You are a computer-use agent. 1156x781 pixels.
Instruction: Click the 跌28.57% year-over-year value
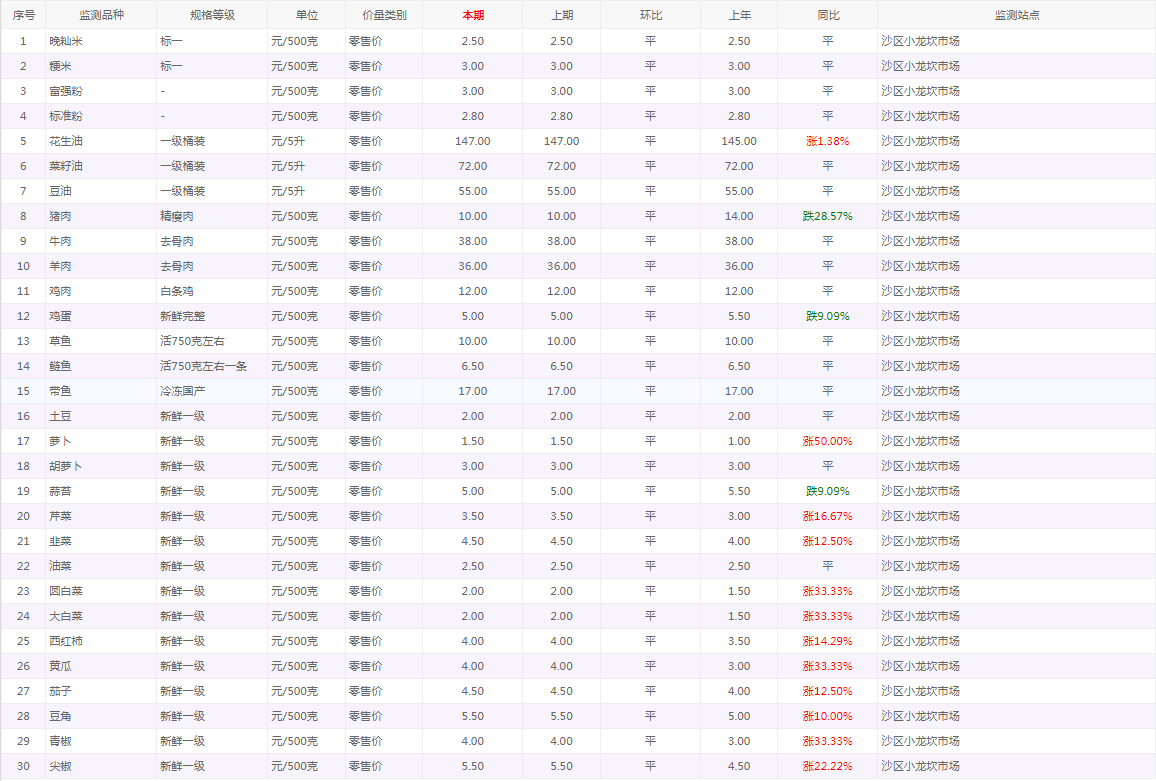pyautogui.click(x=827, y=216)
